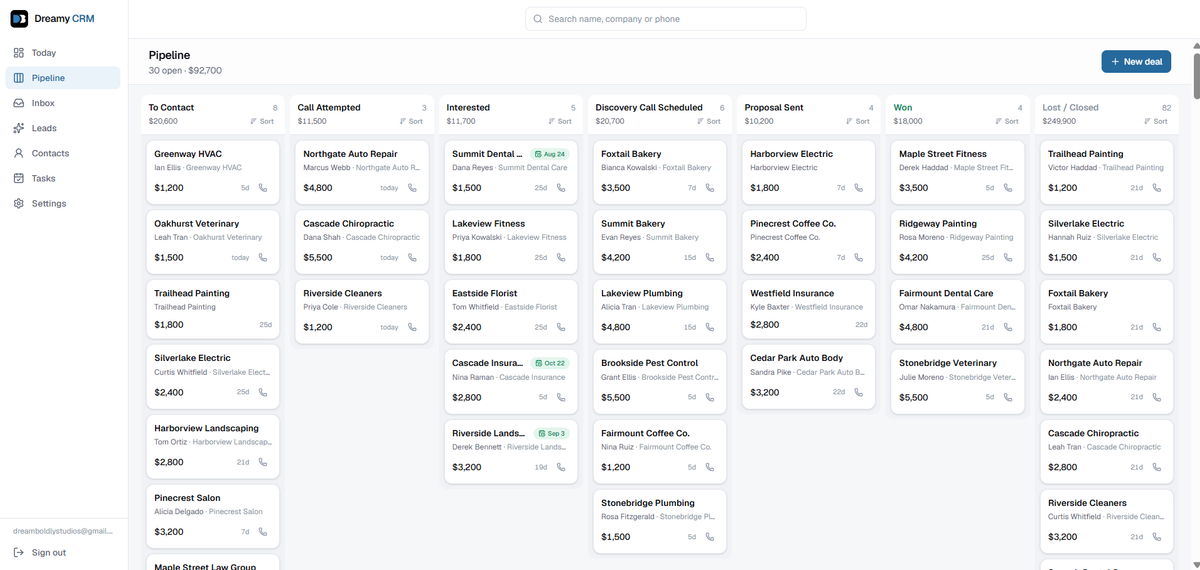Open the Inbox section

click(64, 103)
